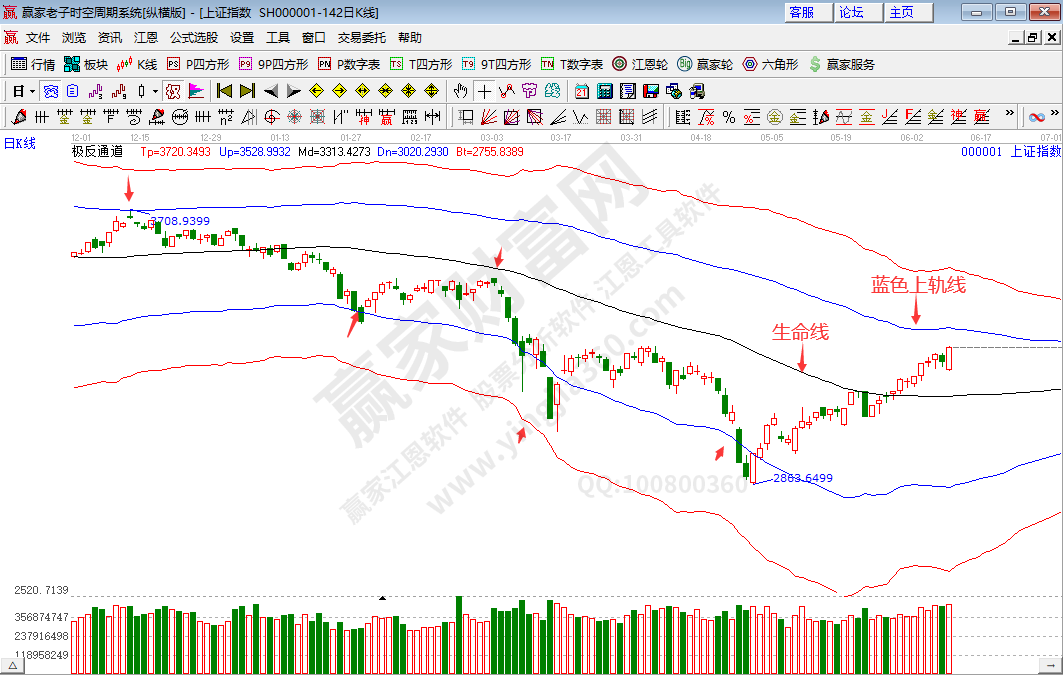Viewport: 1063px width, 675px height.
Task: Expand the candlestick style dropdown arrow
Action: point(155,91)
